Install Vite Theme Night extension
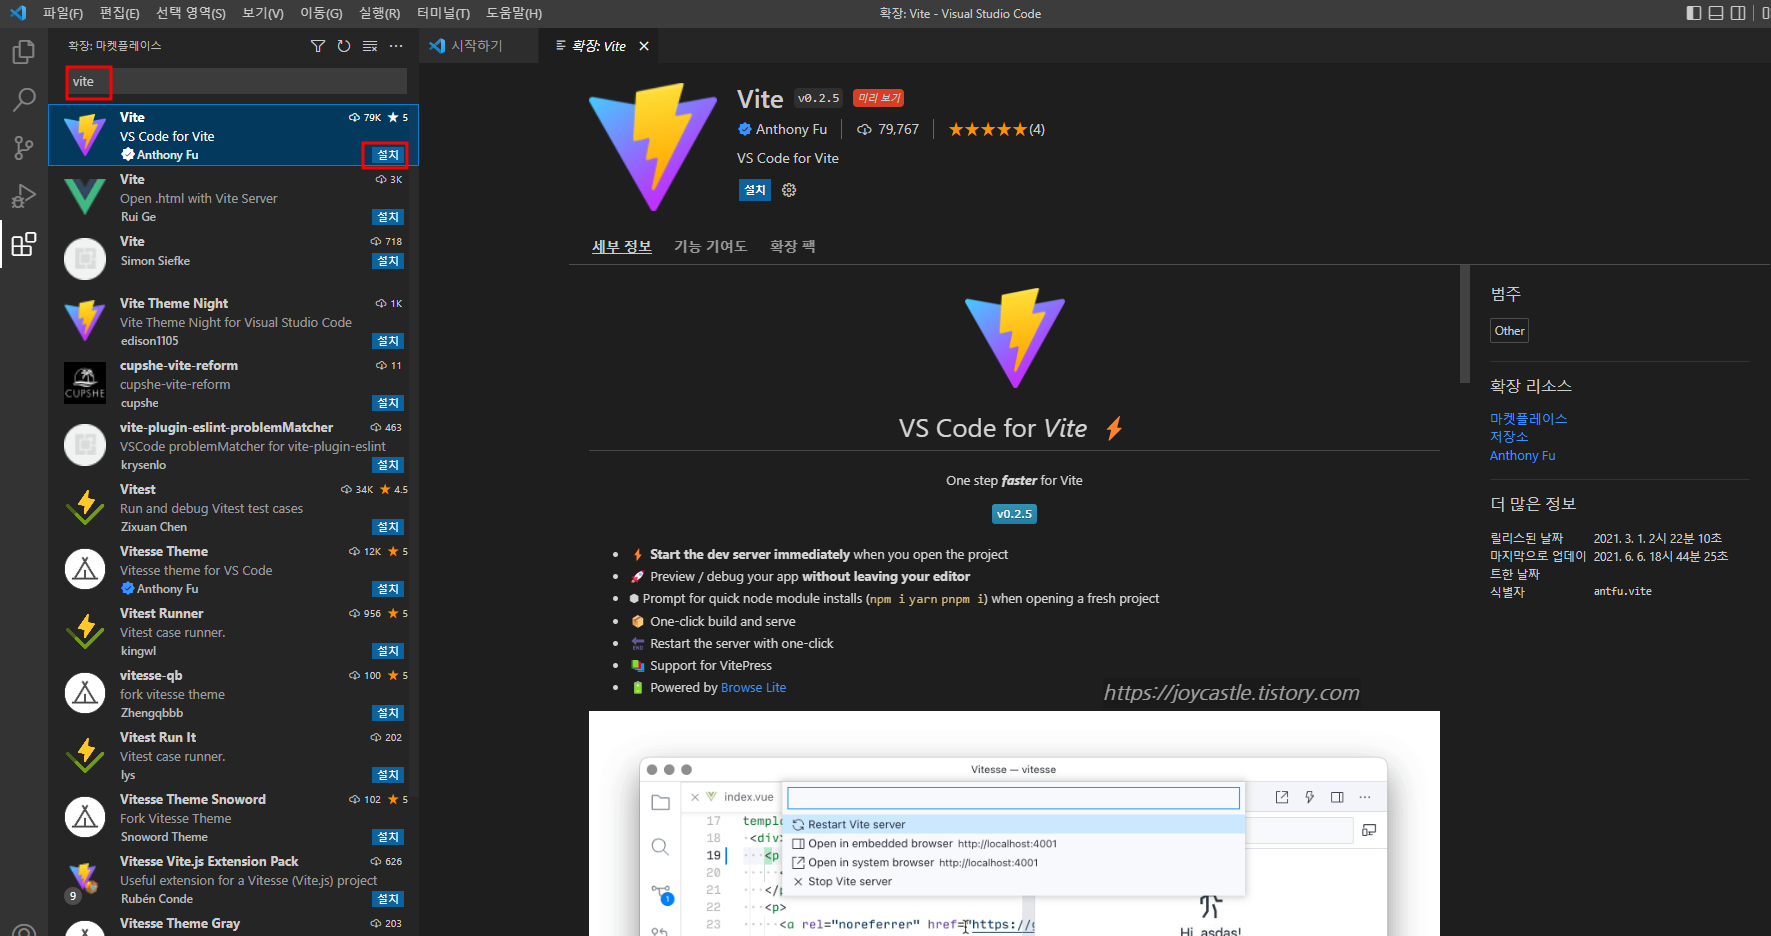Image resolution: width=1771 pixels, height=936 pixels. 388,341
